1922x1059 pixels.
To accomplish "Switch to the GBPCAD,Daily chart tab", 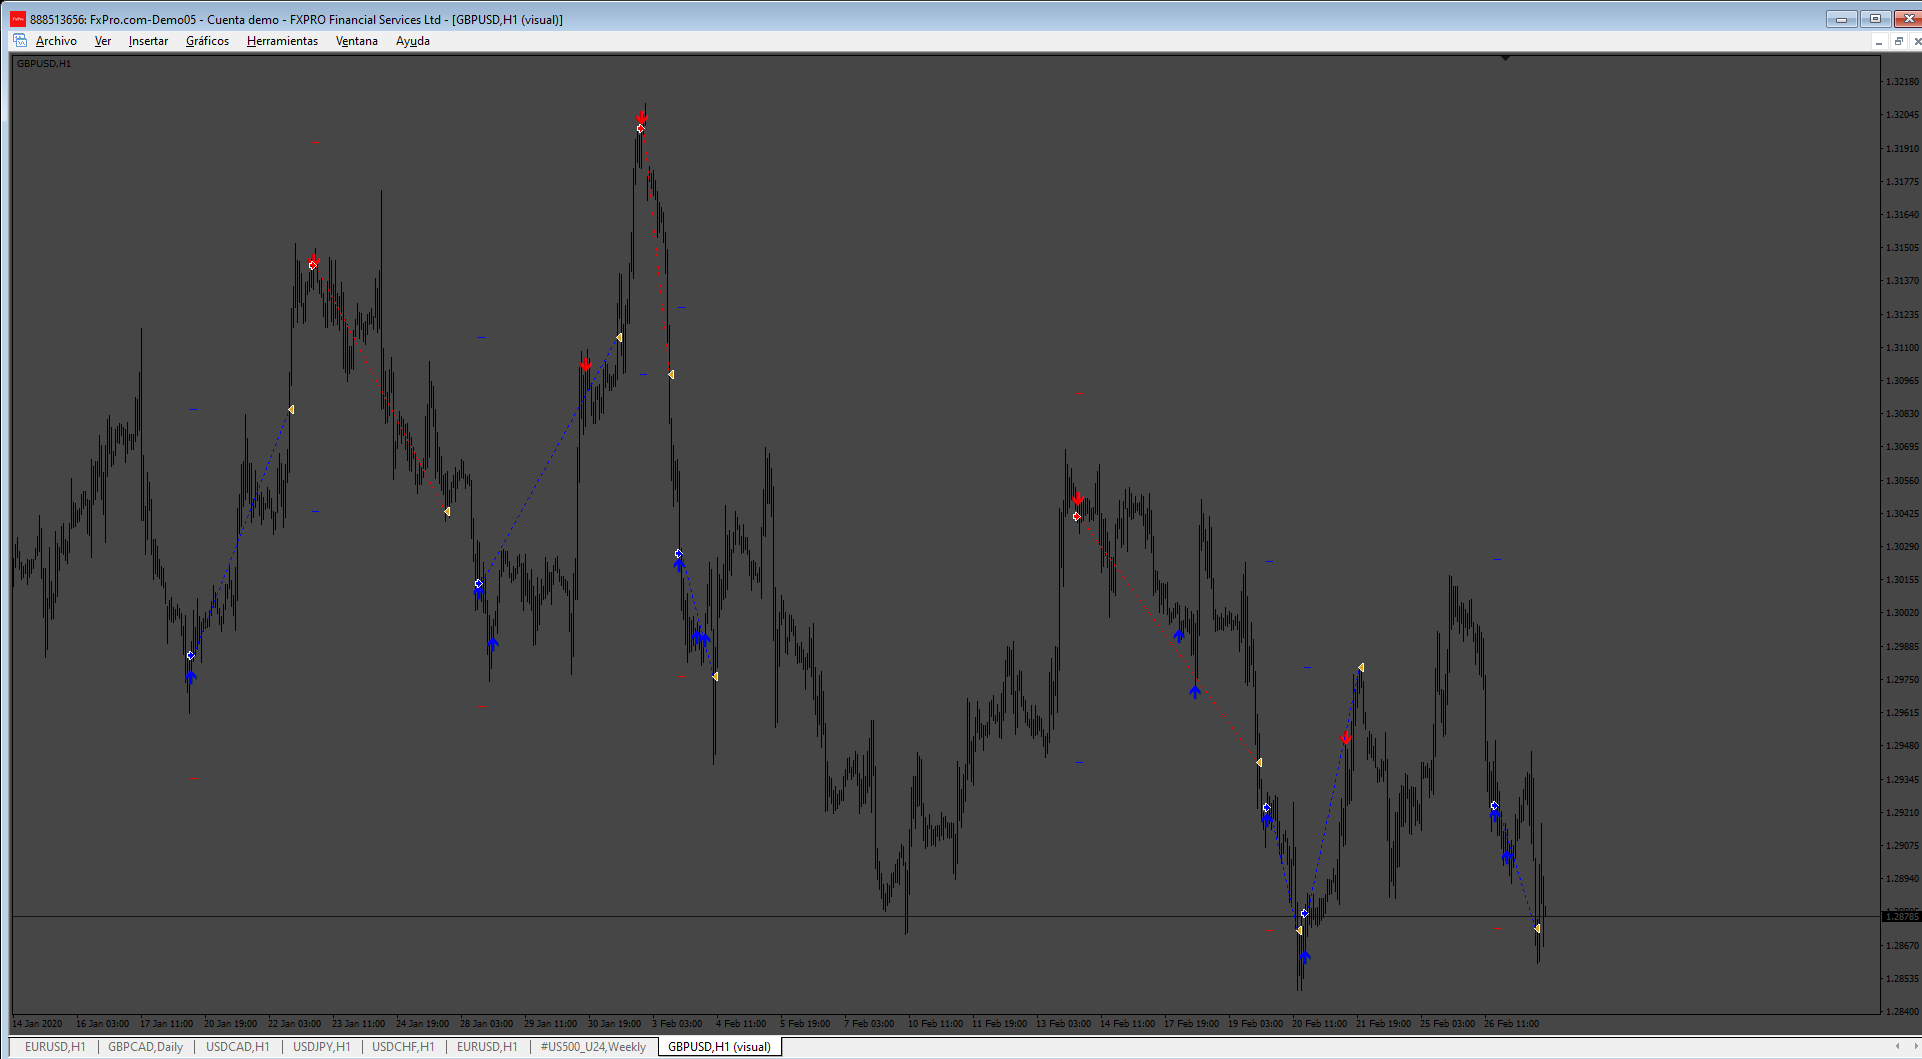I will click(x=146, y=1047).
